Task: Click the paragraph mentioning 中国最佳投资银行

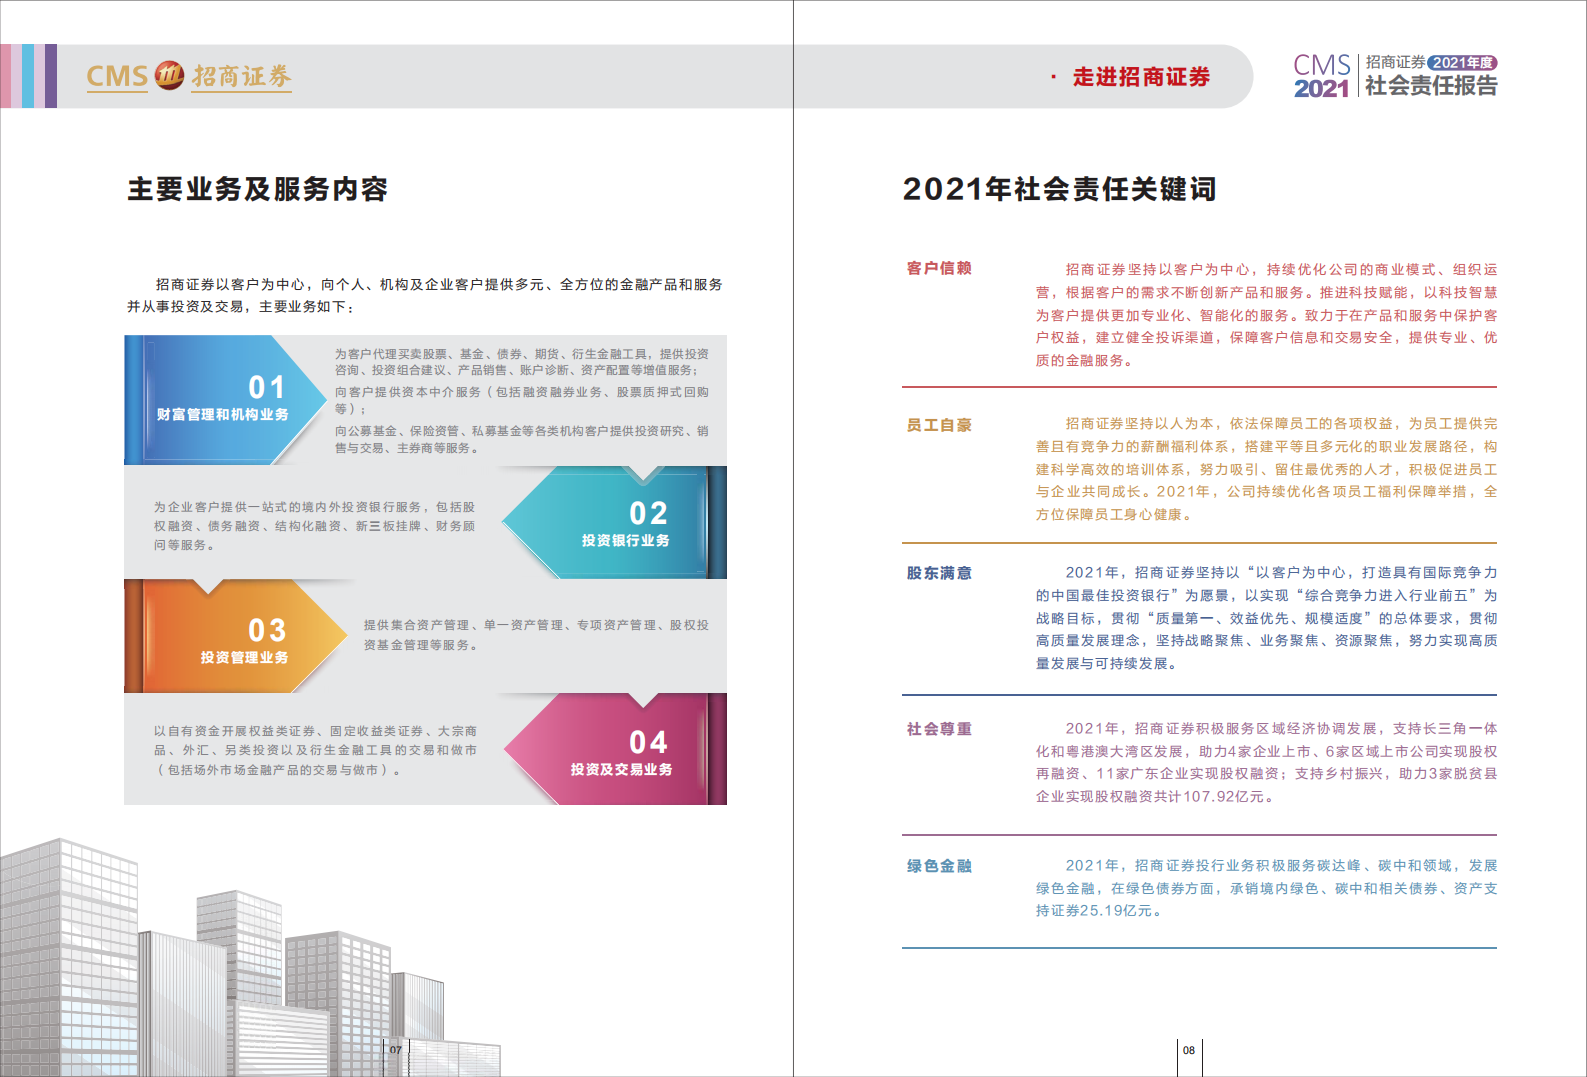Action: pos(1266,618)
